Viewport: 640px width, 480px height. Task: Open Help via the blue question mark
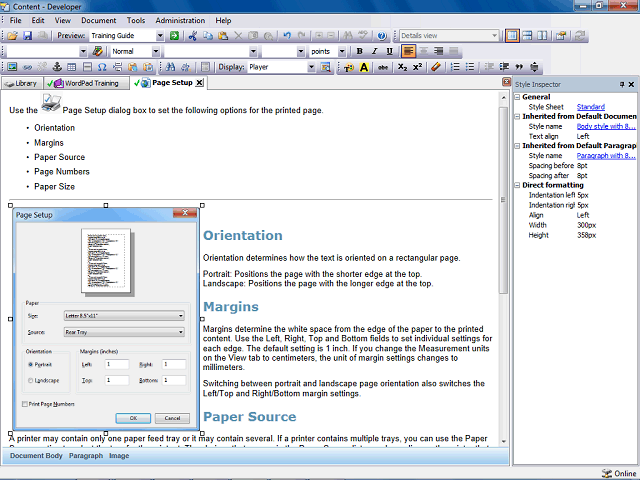point(382,36)
